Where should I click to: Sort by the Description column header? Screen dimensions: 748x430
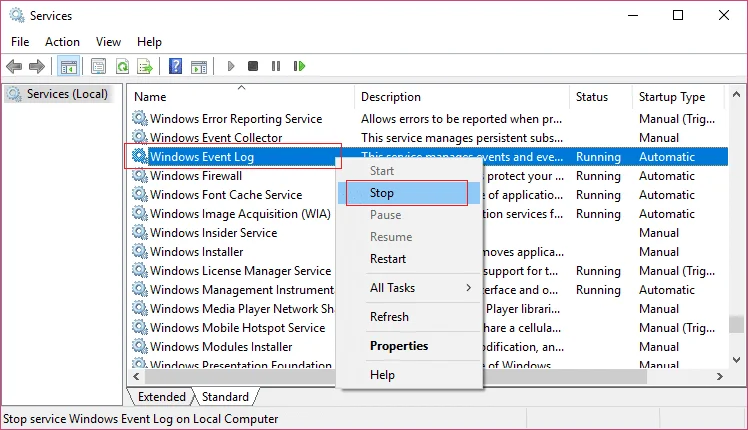(x=462, y=97)
